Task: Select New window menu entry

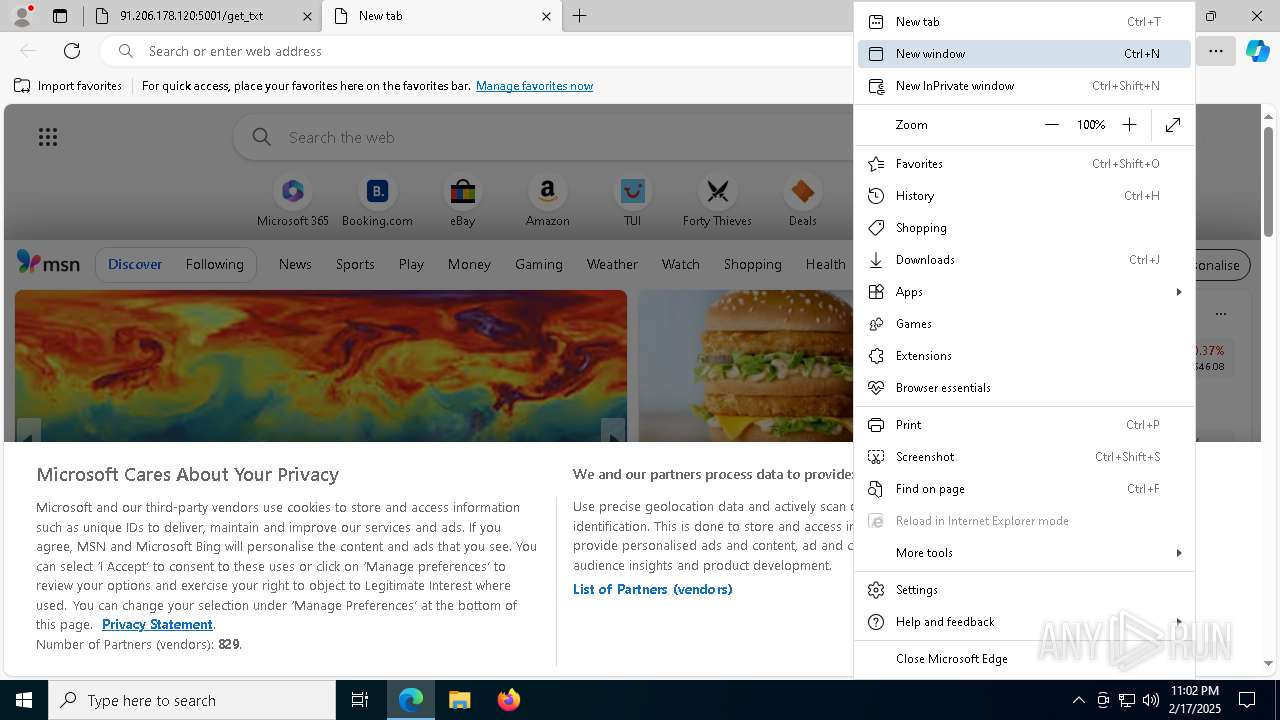Action: 1024,54
